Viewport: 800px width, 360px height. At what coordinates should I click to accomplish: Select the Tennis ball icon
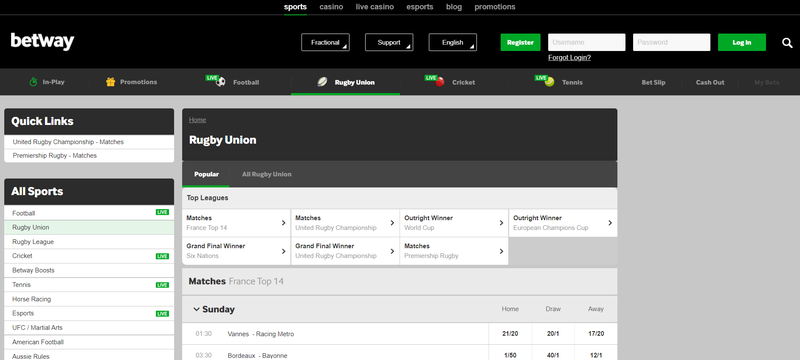[x=549, y=82]
